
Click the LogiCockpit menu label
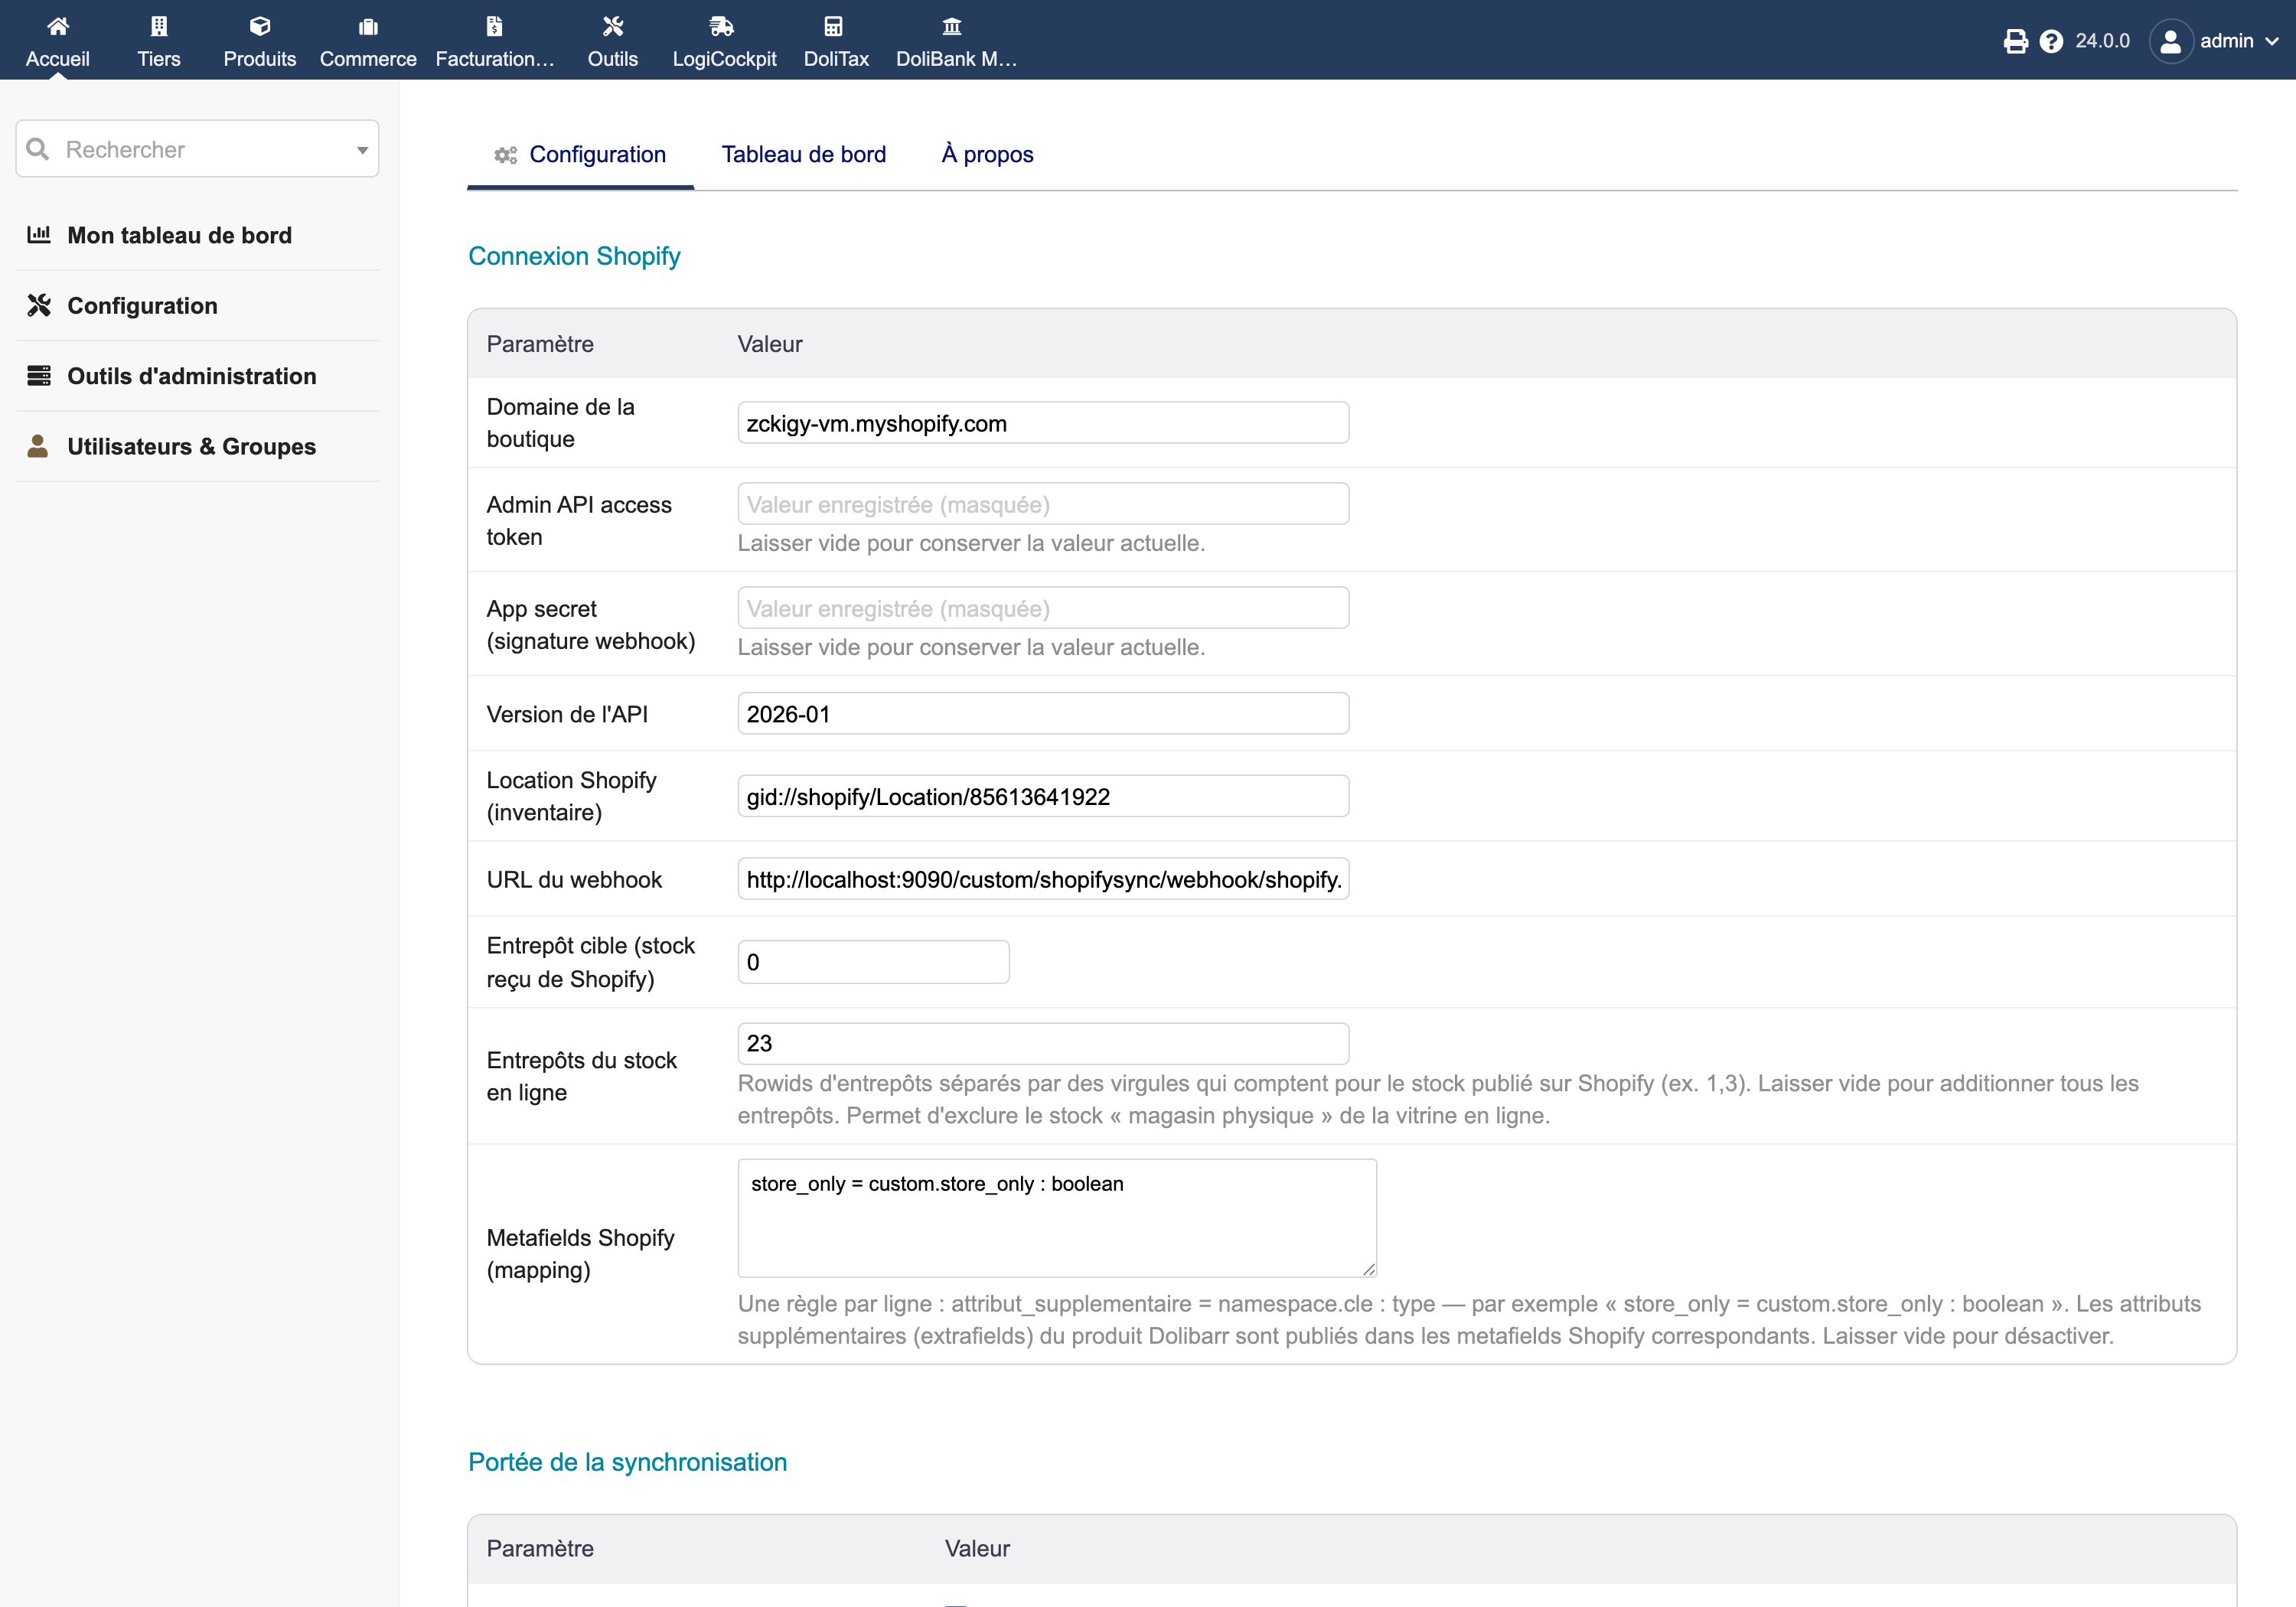(724, 59)
